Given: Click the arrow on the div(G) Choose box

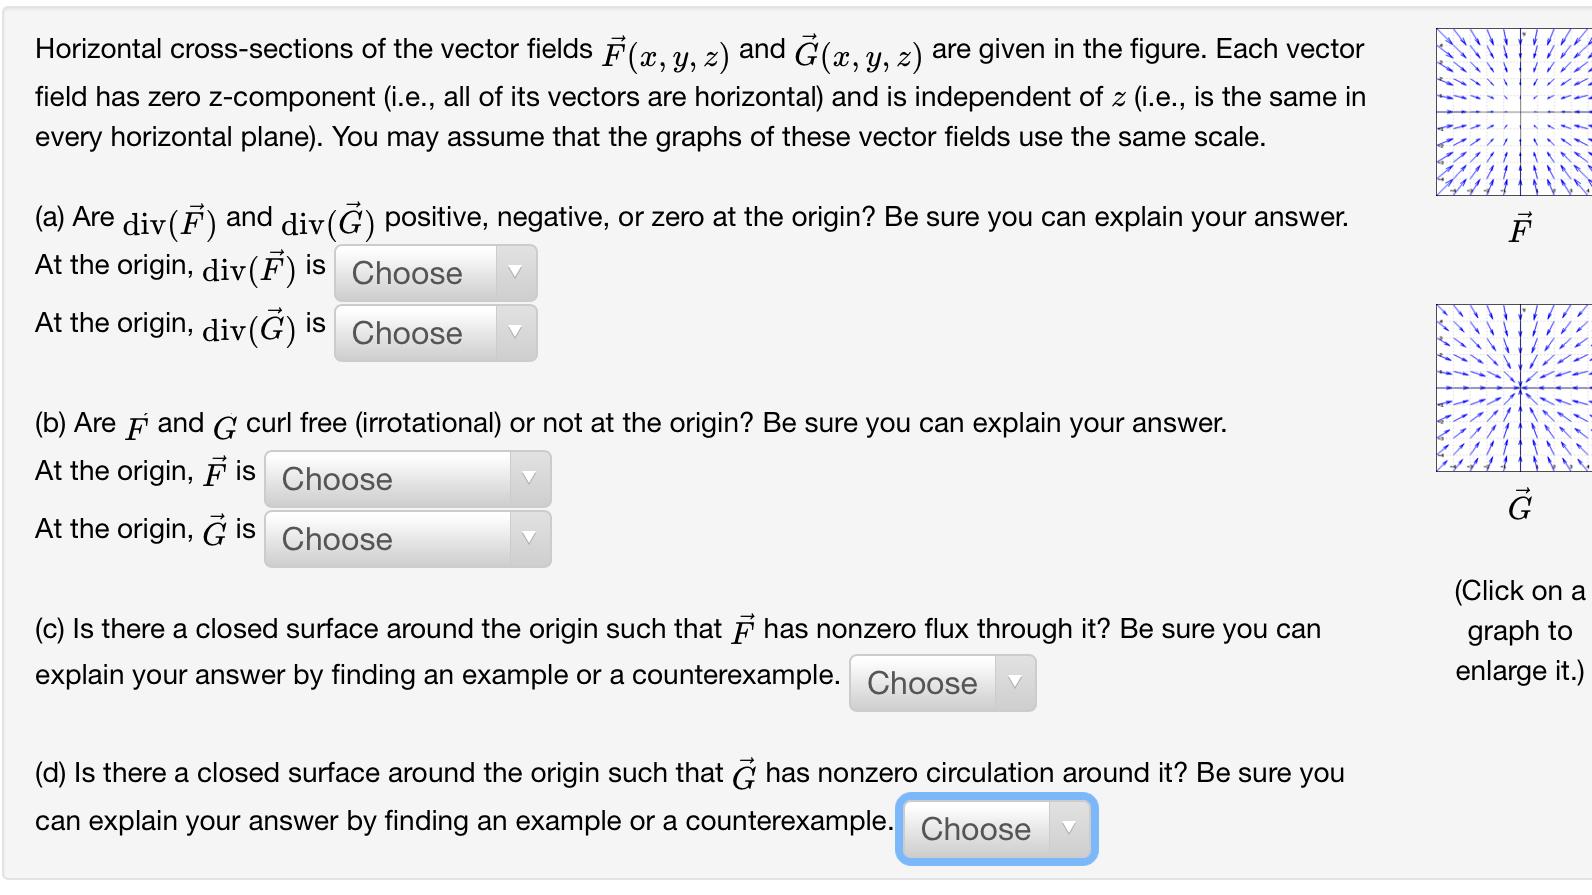Looking at the screenshot, I should [513, 333].
